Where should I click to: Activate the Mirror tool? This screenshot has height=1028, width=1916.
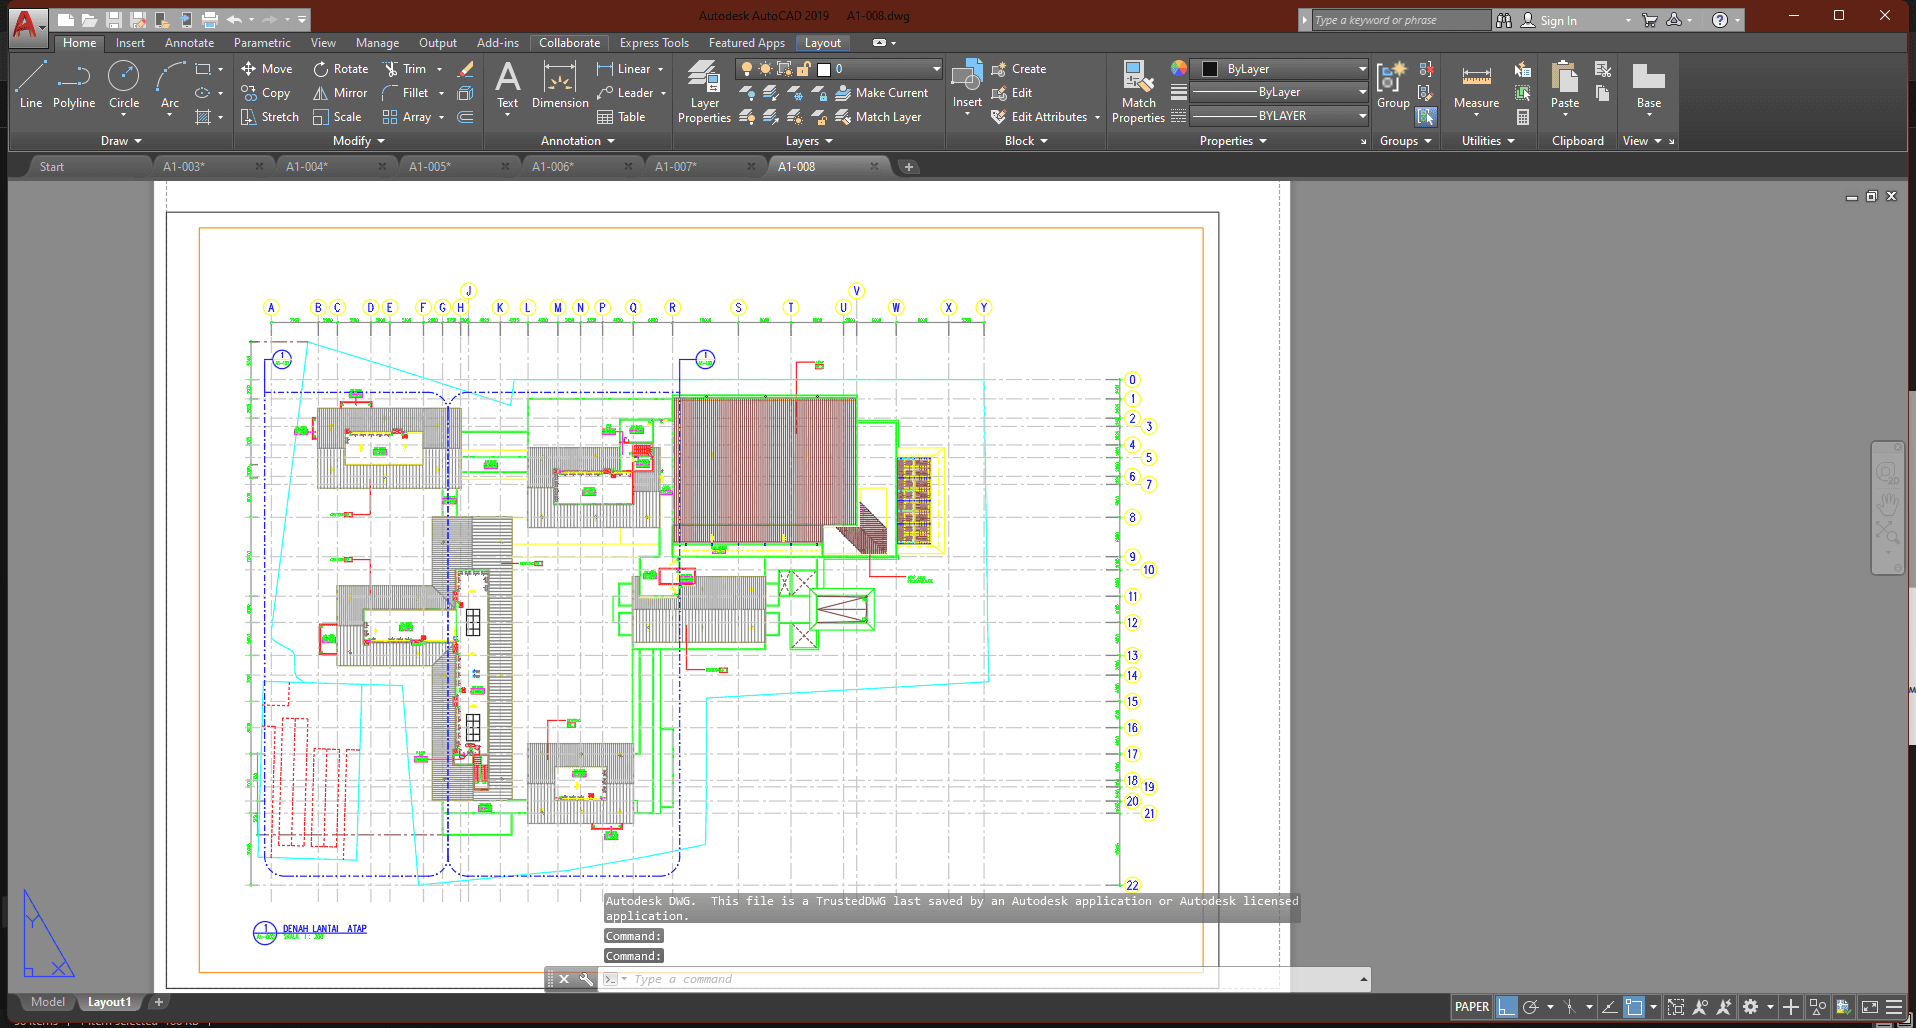click(x=340, y=92)
